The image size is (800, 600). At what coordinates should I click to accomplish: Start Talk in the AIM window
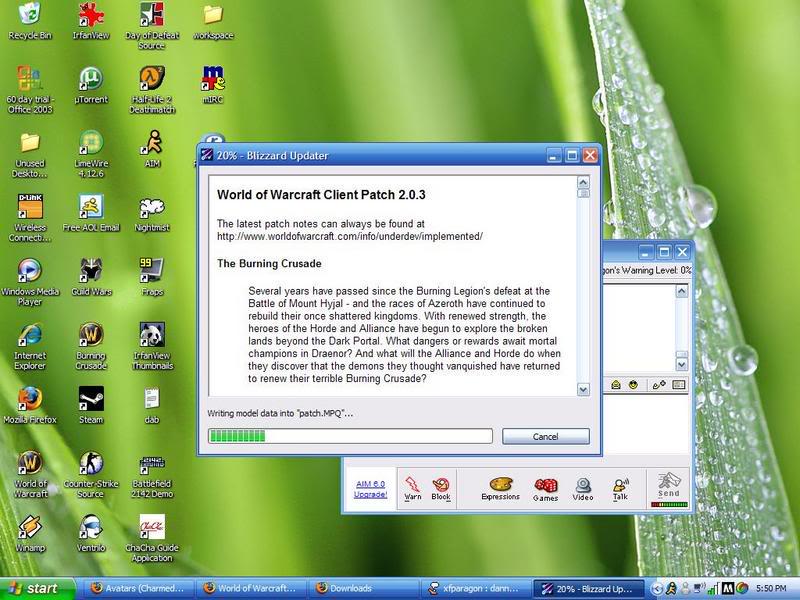[620, 489]
